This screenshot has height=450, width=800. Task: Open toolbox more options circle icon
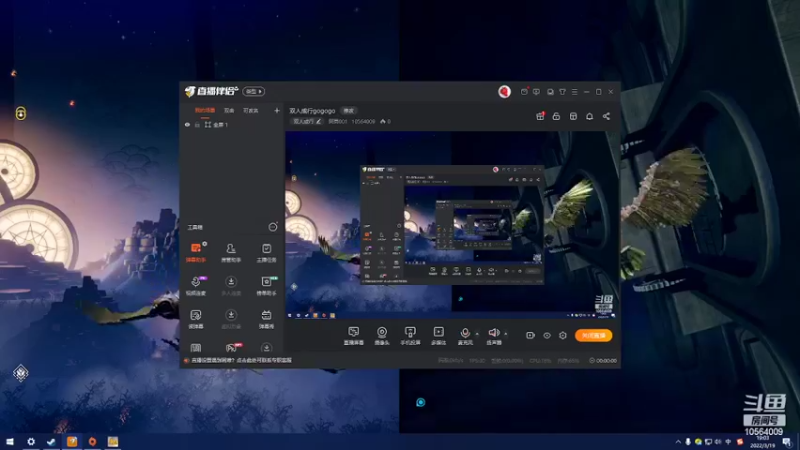[273, 227]
